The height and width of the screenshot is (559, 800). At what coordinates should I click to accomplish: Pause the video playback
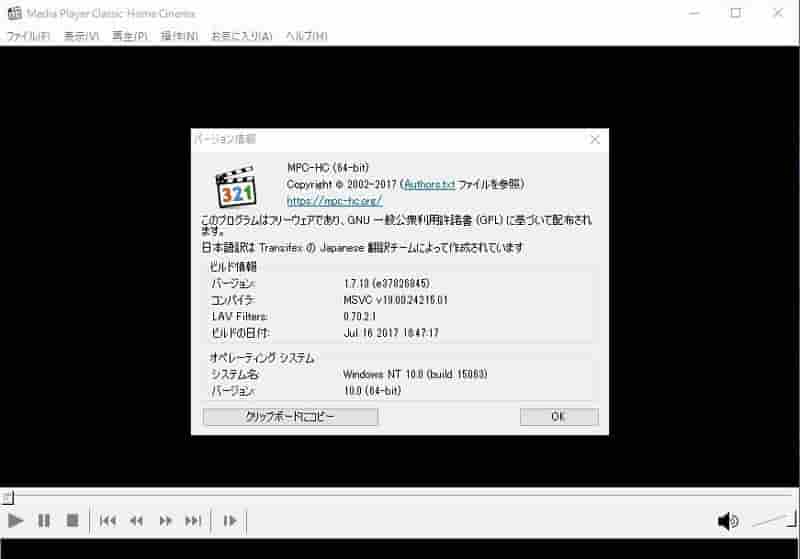coord(44,521)
